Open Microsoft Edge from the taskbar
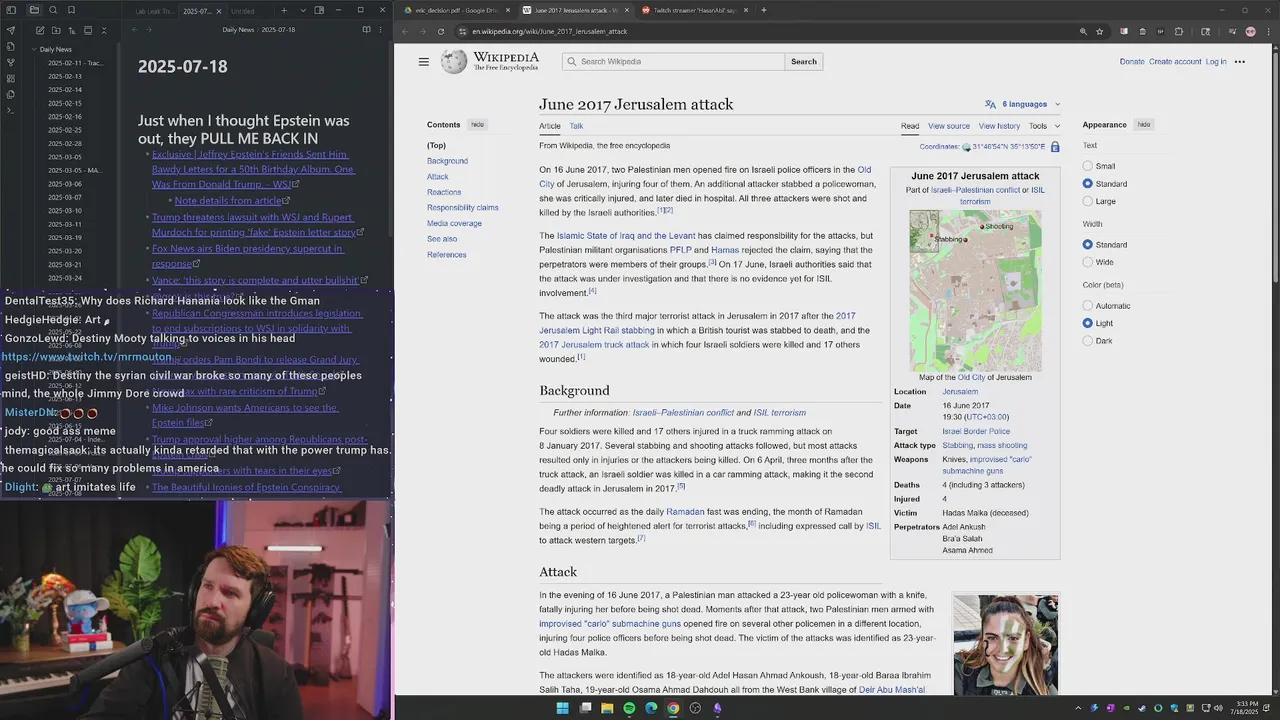1280x720 pixels. click(651, 708)
